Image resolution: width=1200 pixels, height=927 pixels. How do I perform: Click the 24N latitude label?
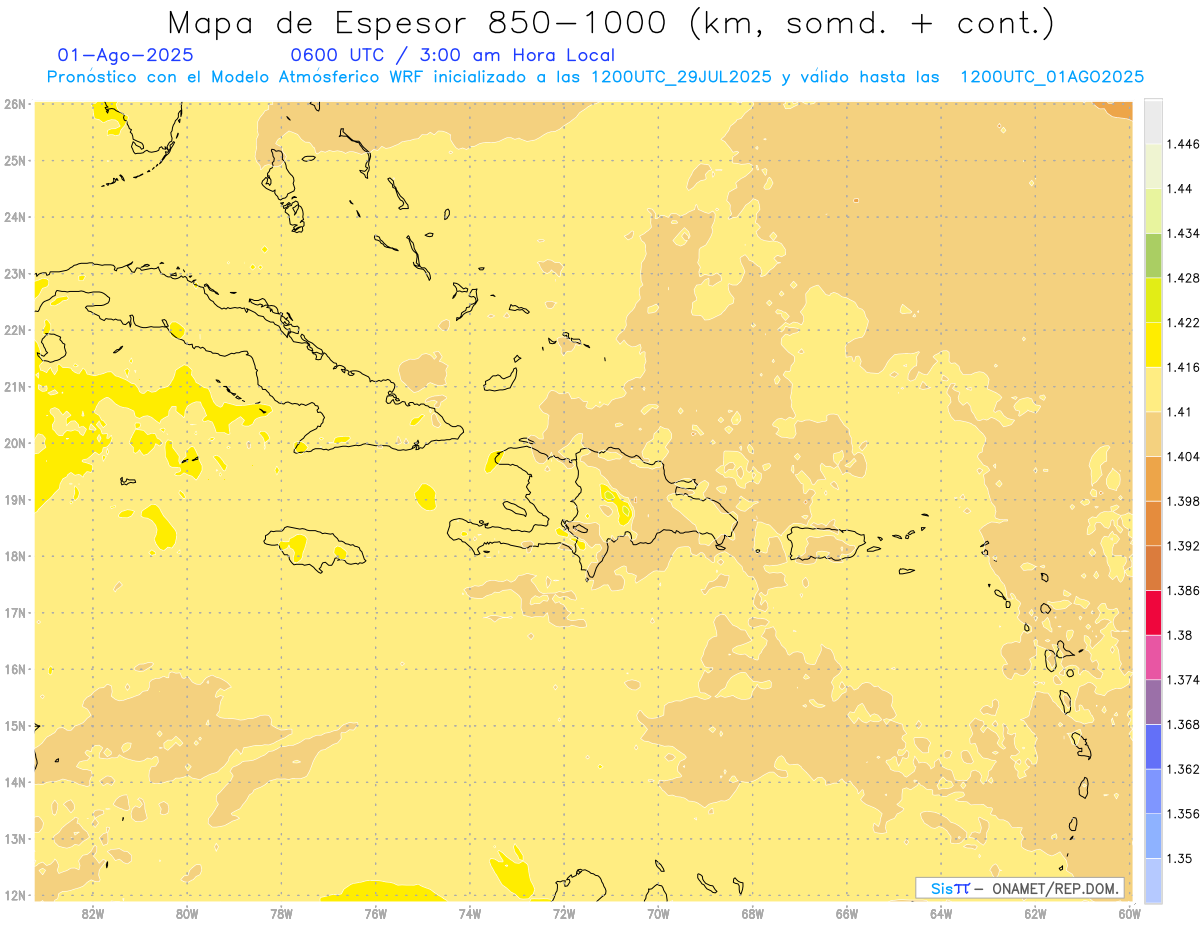[x=14, y=217]
